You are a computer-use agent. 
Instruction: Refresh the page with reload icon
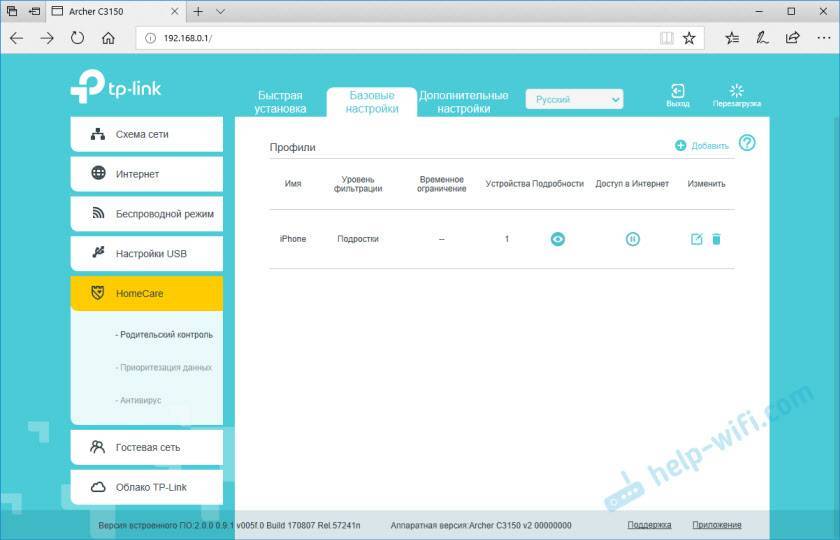pos(78,38)
